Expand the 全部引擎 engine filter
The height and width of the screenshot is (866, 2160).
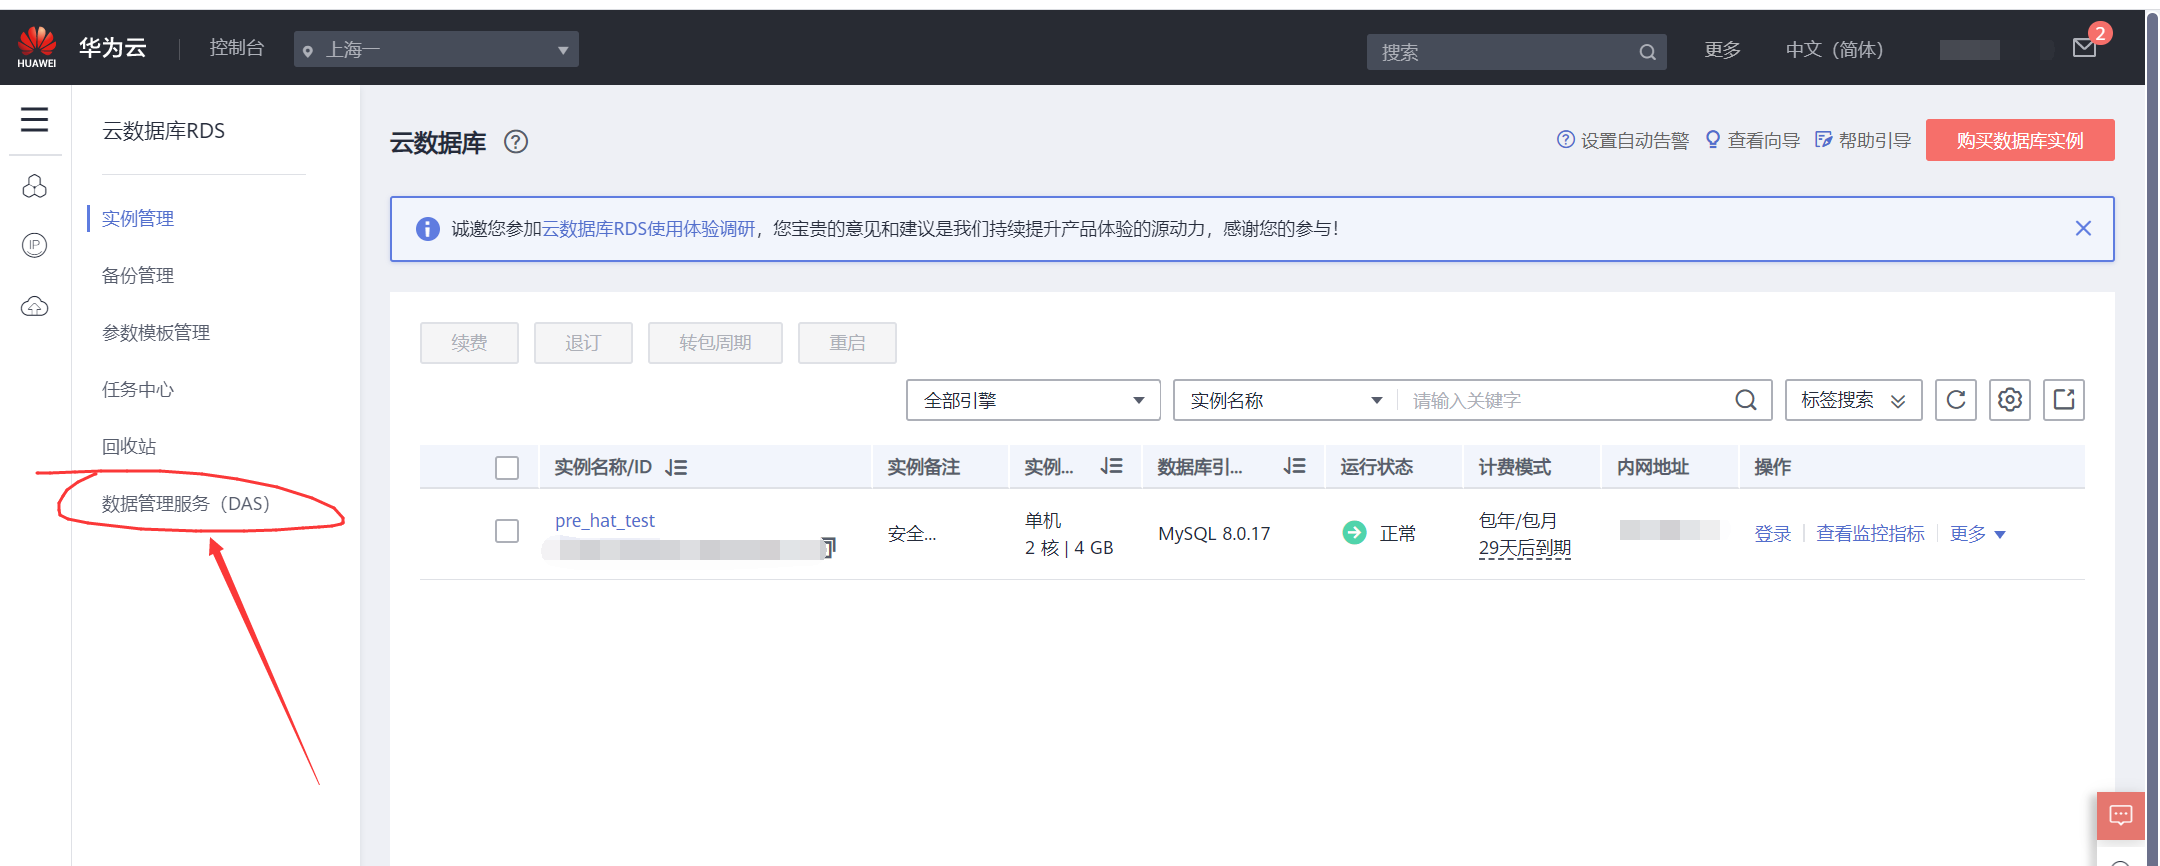(x=1033, y=400)
